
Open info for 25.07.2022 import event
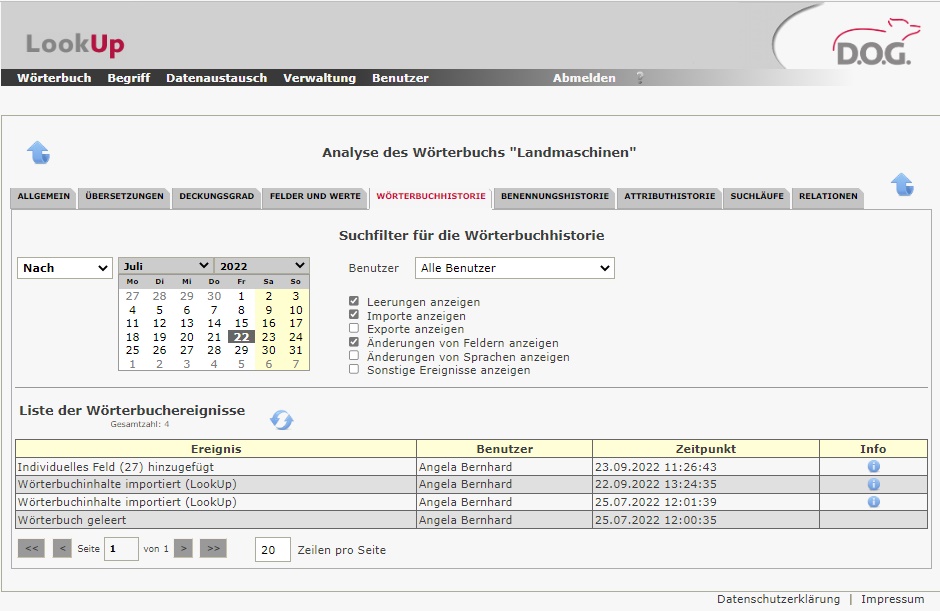tap(873, 502)
